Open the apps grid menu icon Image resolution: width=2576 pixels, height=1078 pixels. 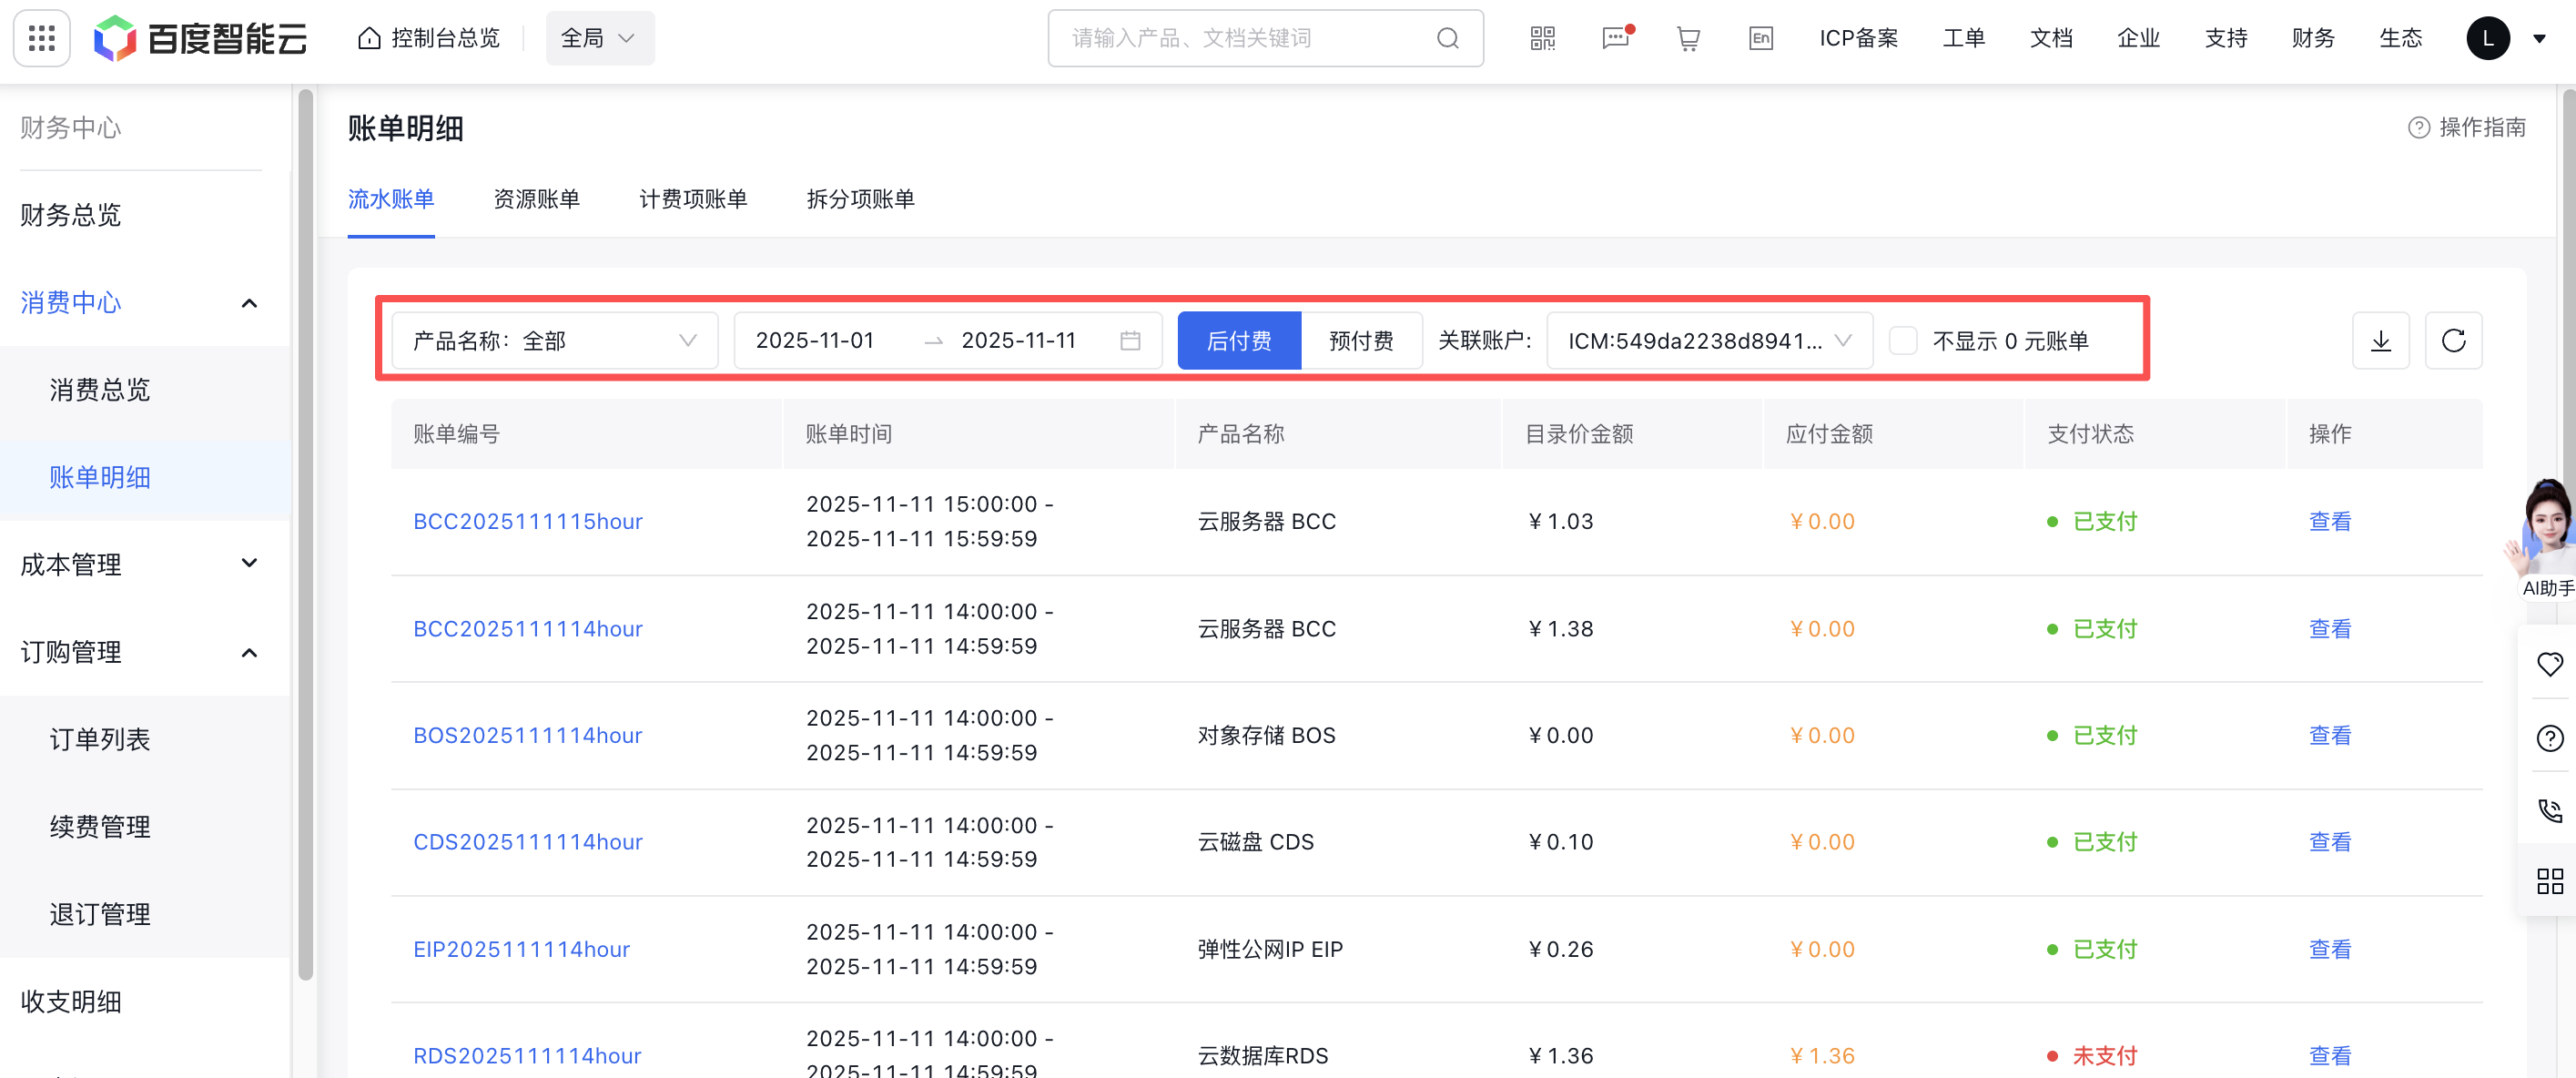click(41, 38)
